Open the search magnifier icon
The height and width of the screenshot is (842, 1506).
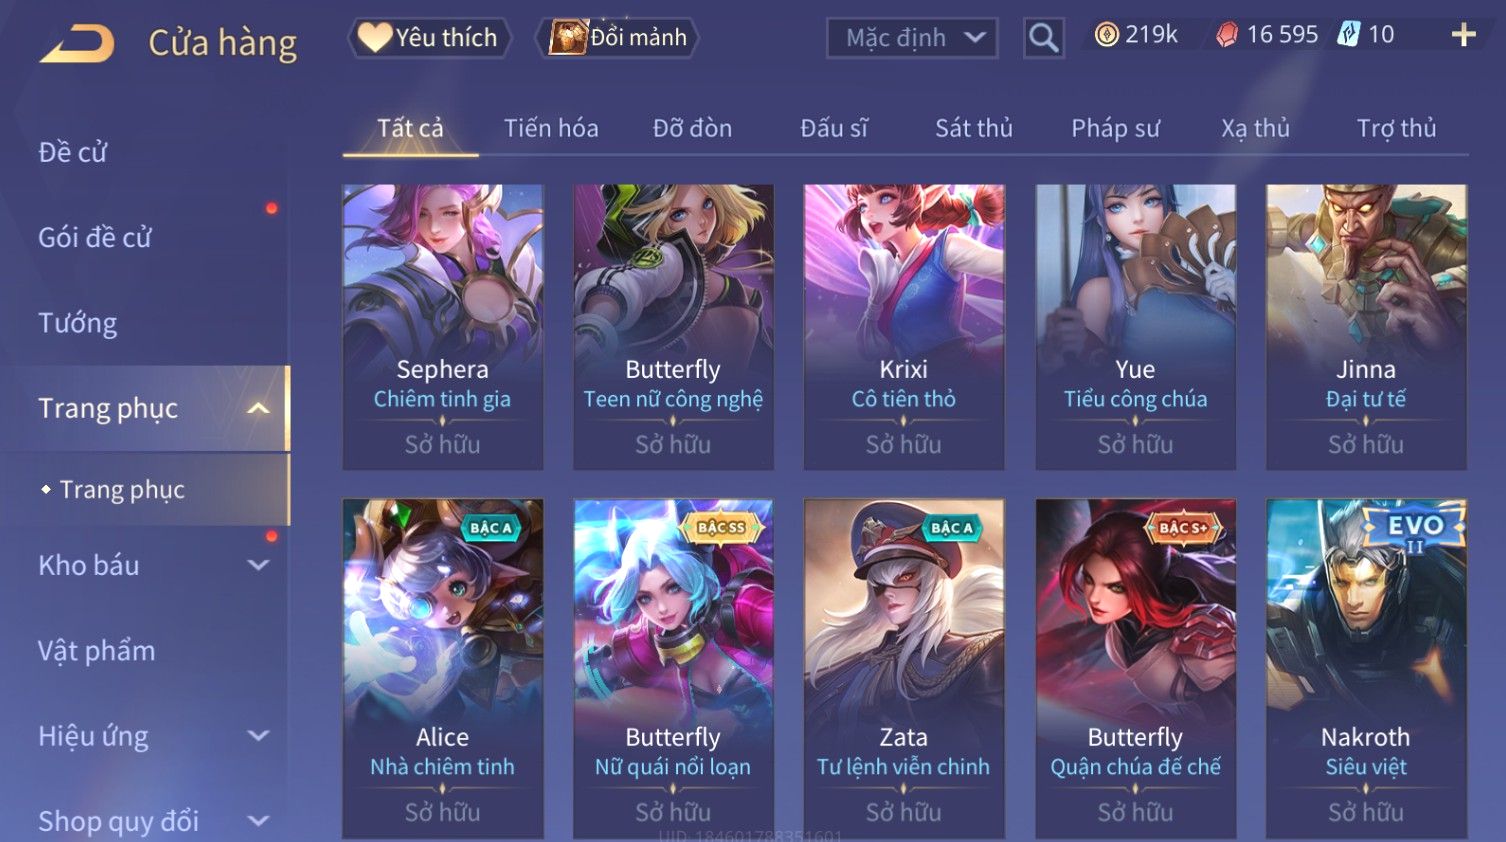[1043, 38]
